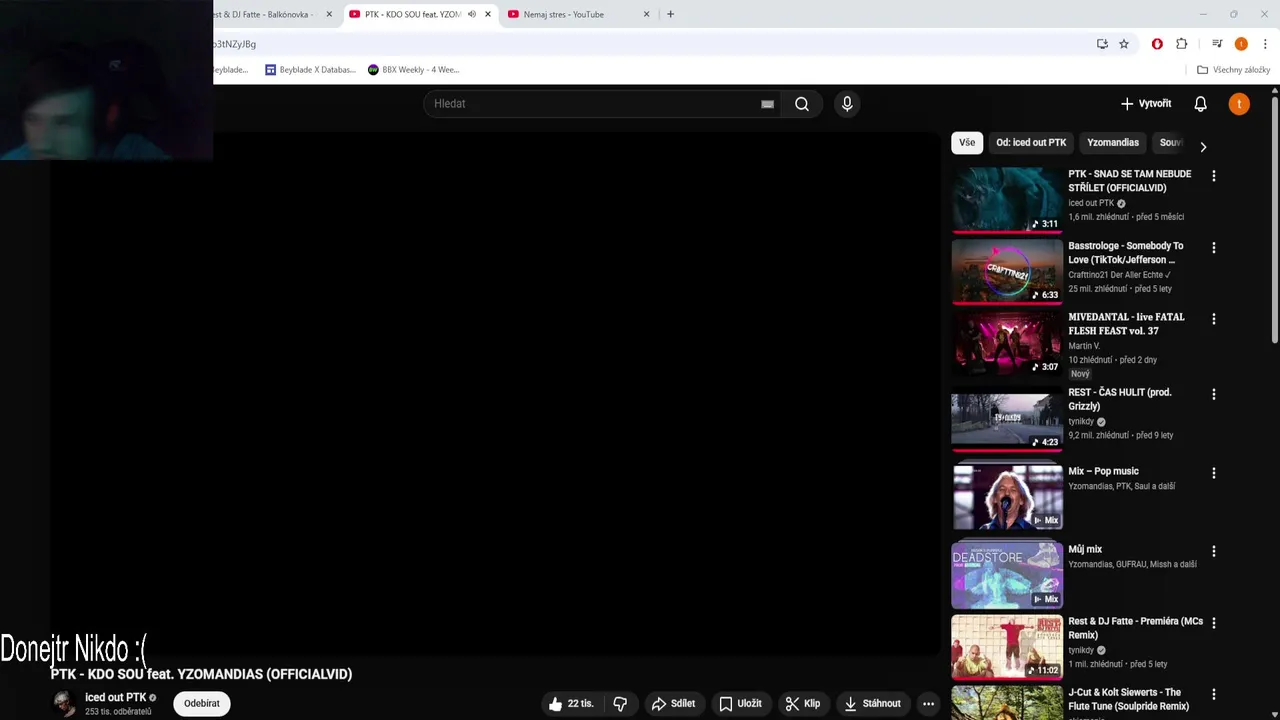The width and height of the screenshot is (1280, 720).
Task: Open the red Opera-style extension icon
Action: pyautogui.click(x=1157, y=44)
